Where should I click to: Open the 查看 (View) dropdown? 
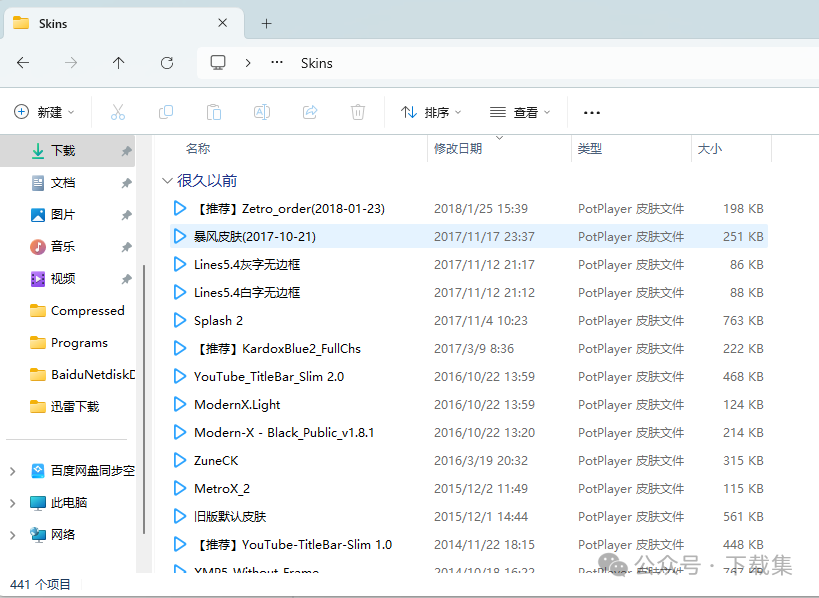click(520, 112)
